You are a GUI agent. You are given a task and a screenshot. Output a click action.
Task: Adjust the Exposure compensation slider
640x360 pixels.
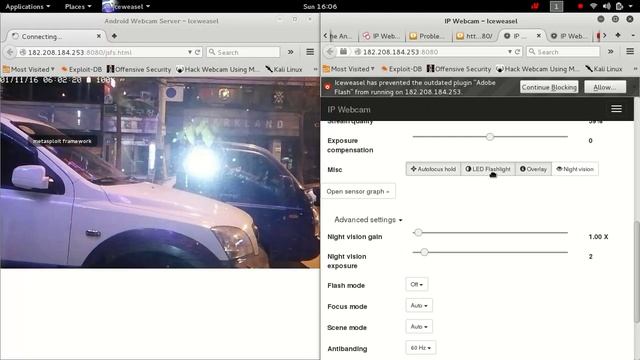point(490,137)
